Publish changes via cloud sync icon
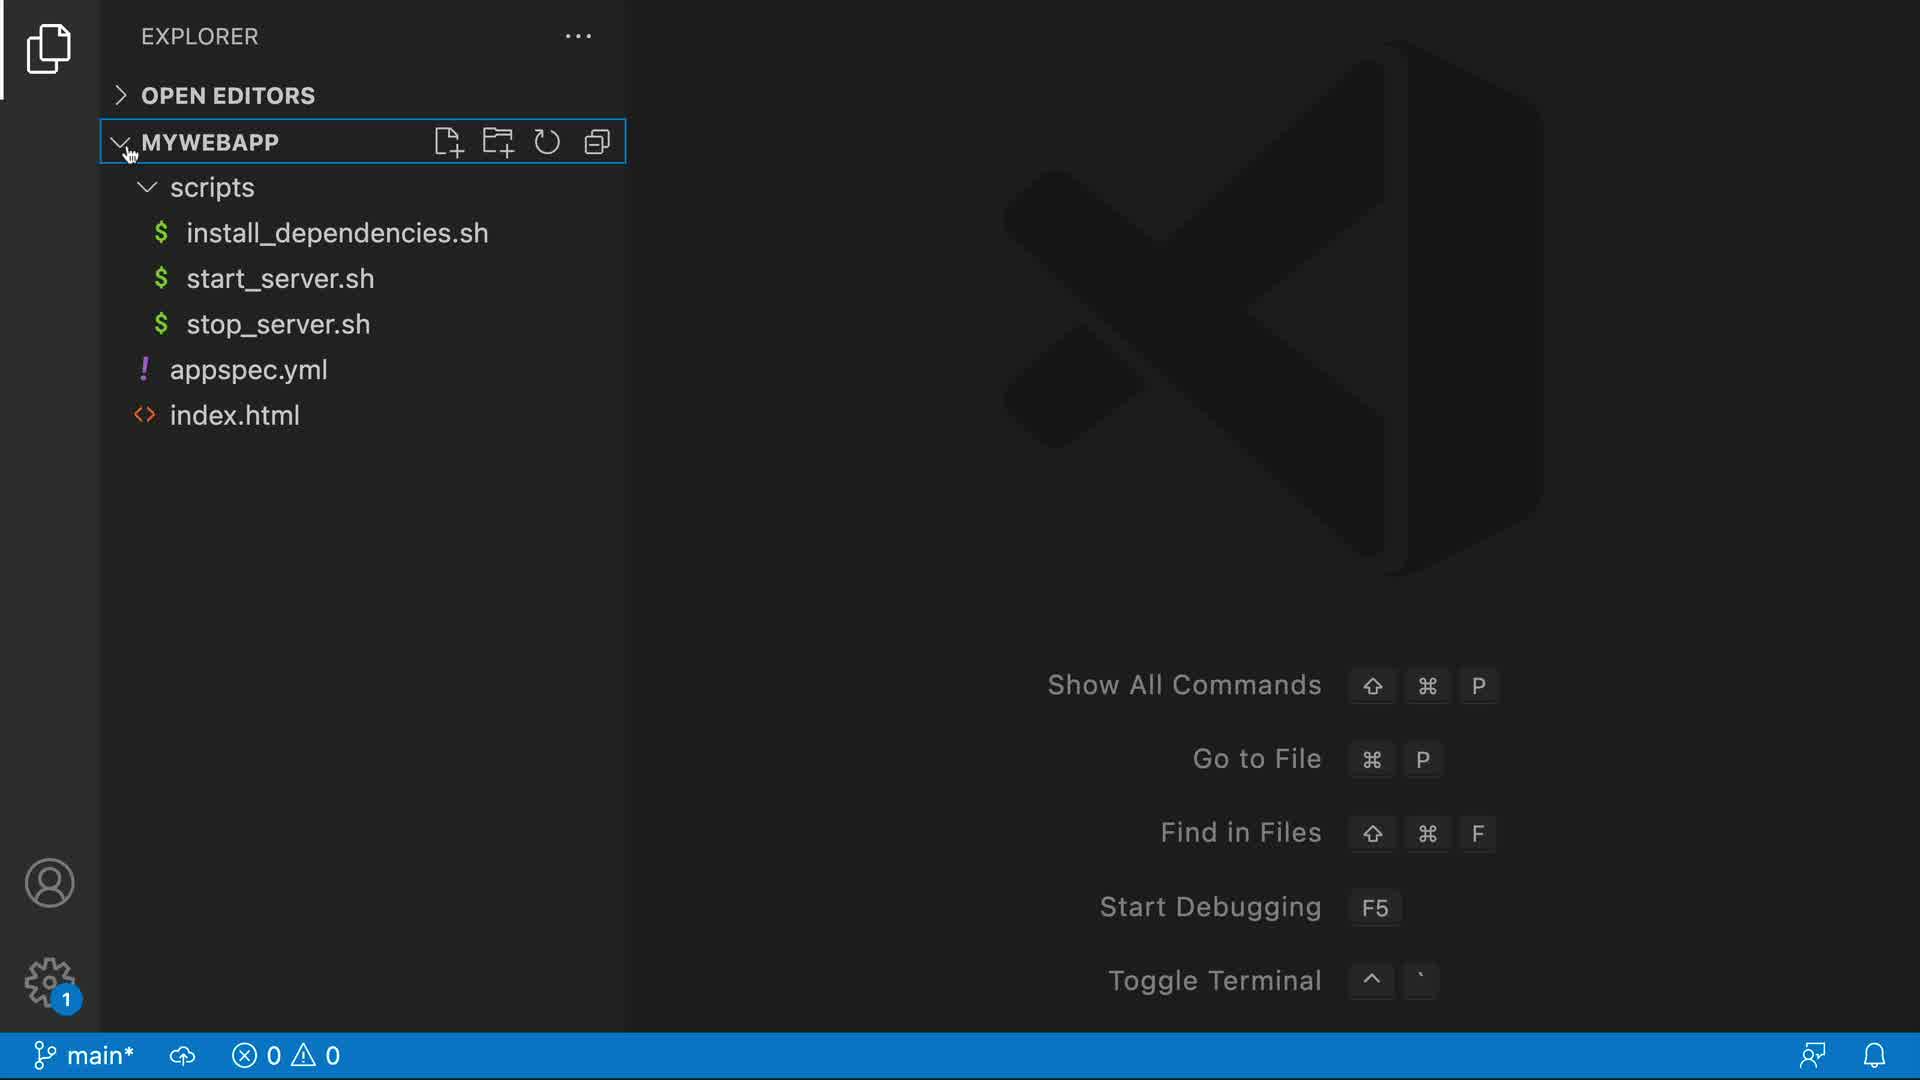 click(182, 1056)
